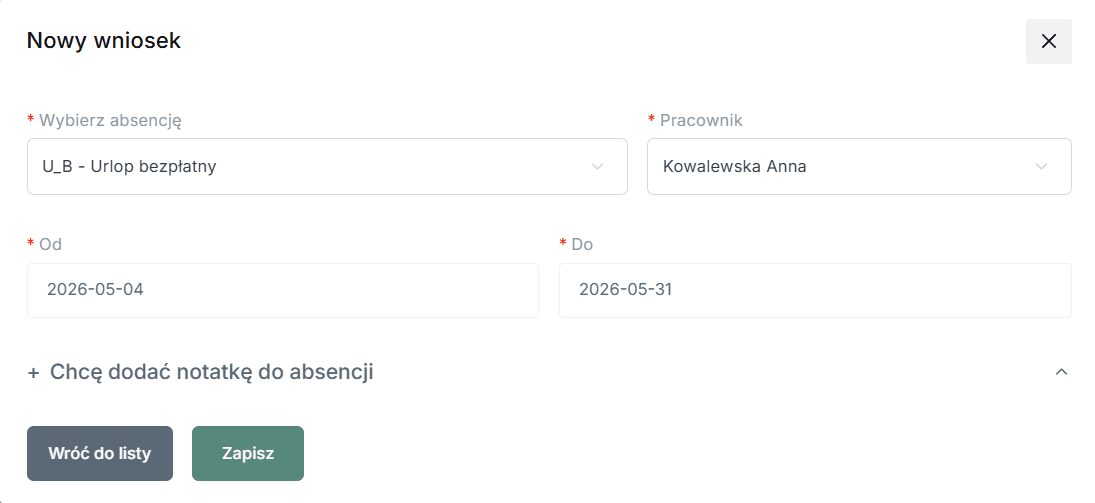This screenshot has height=503, width=1095.
Task: Click the Do date field showing 2026-05-31
Action: pos(815,290)
